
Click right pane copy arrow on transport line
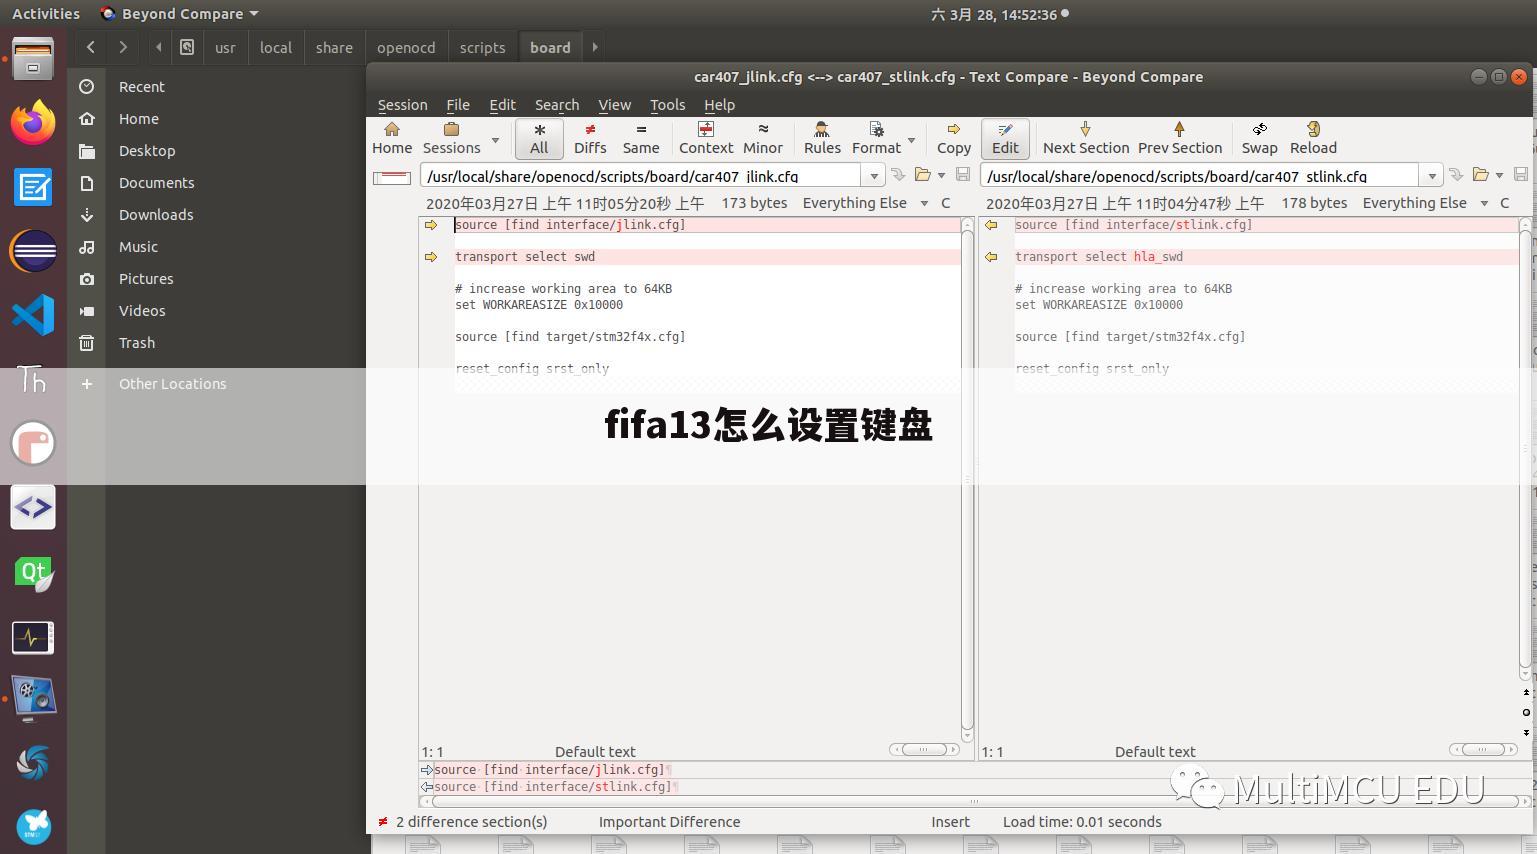(991, 257)
